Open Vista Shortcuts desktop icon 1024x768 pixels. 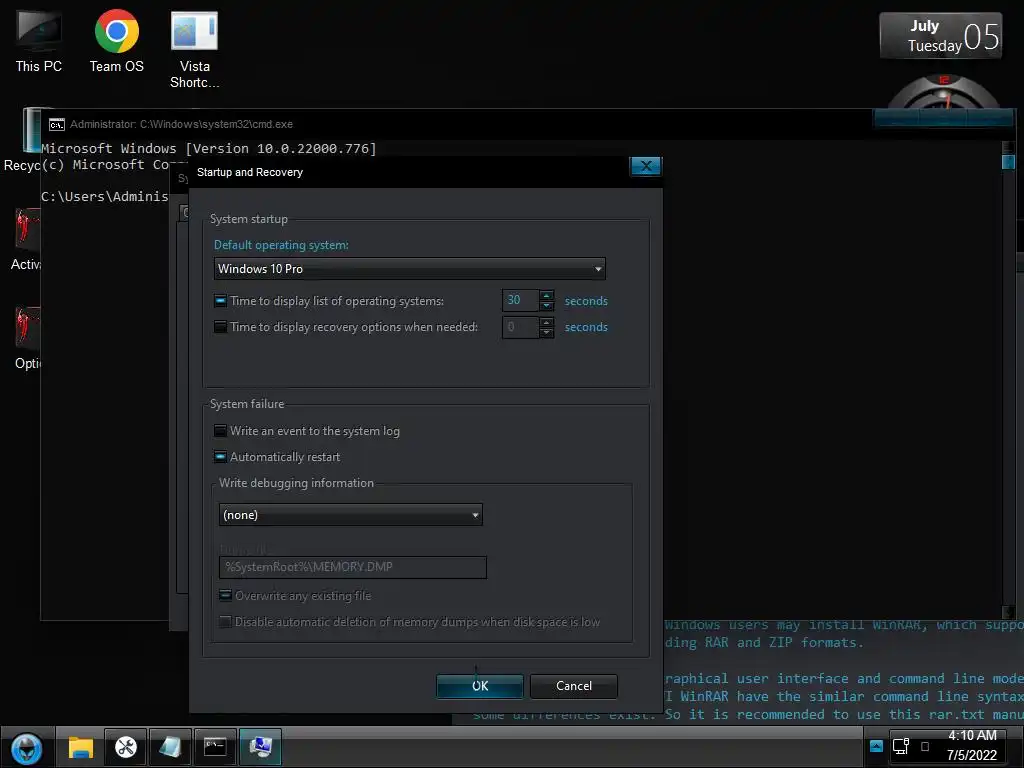click(x=194, y=50)
